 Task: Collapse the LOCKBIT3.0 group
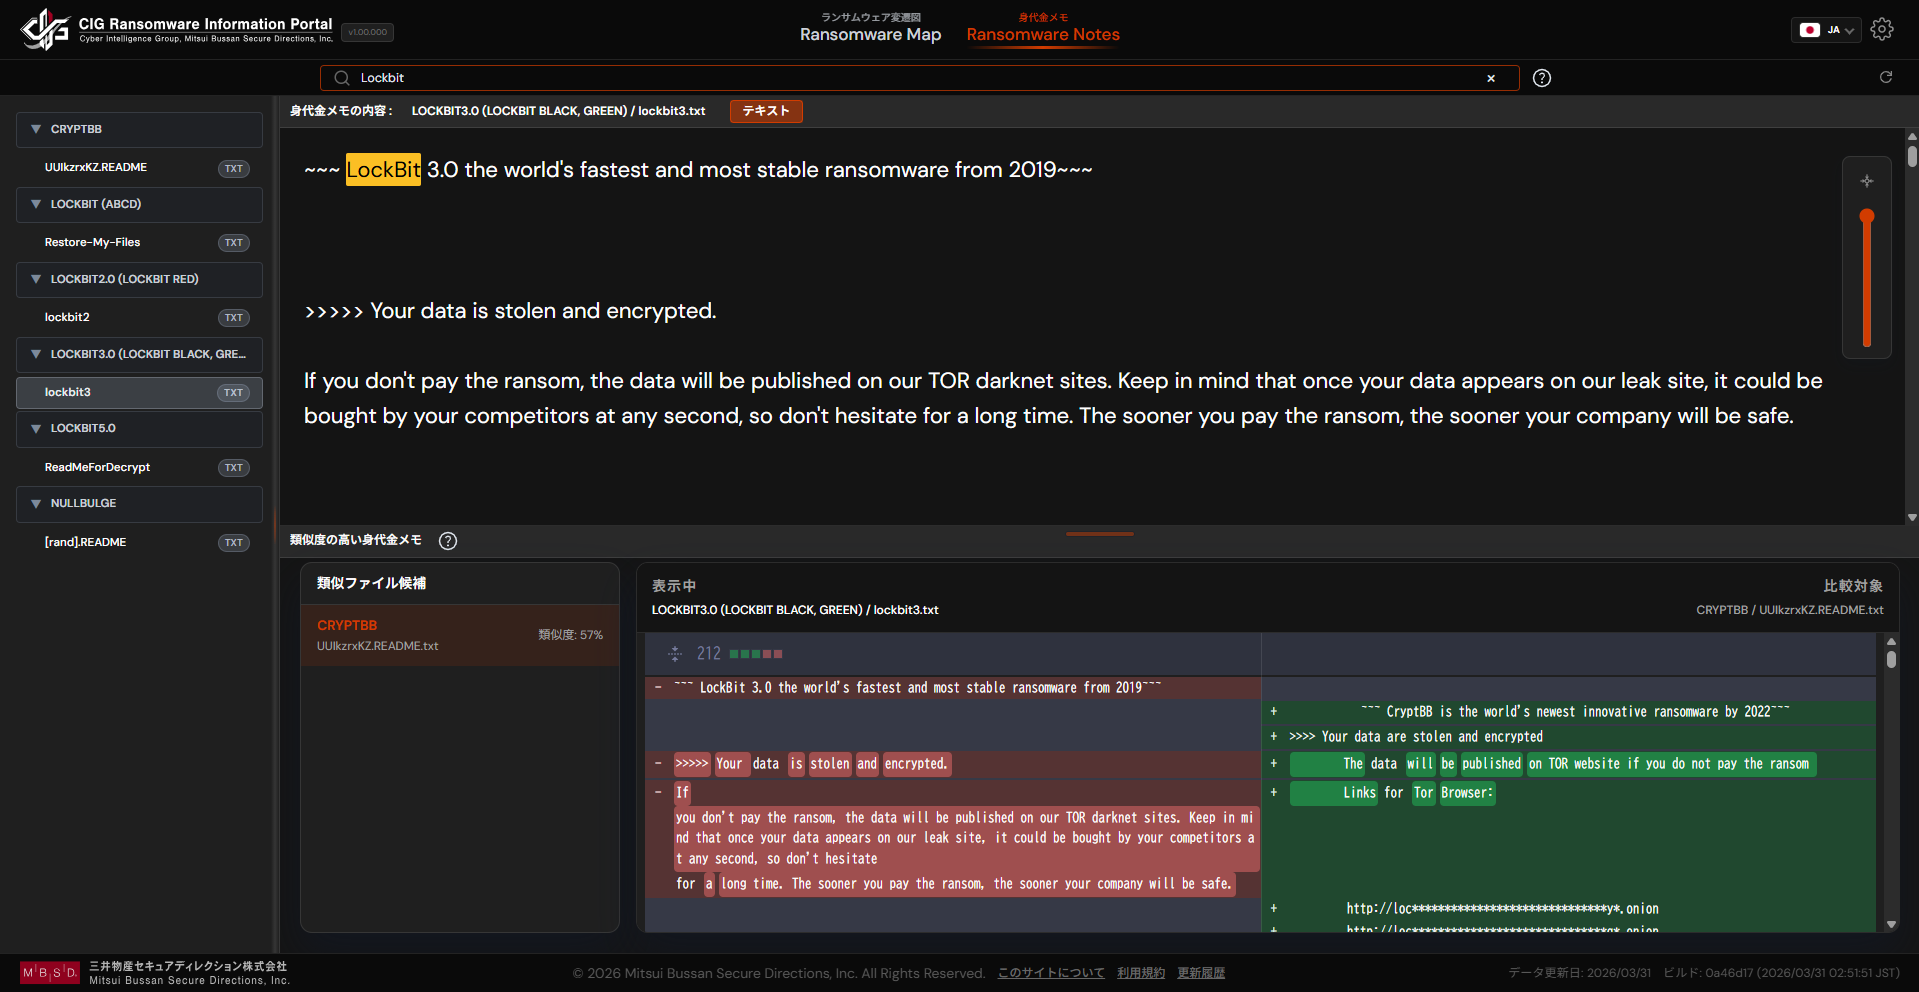click(139, 355)
